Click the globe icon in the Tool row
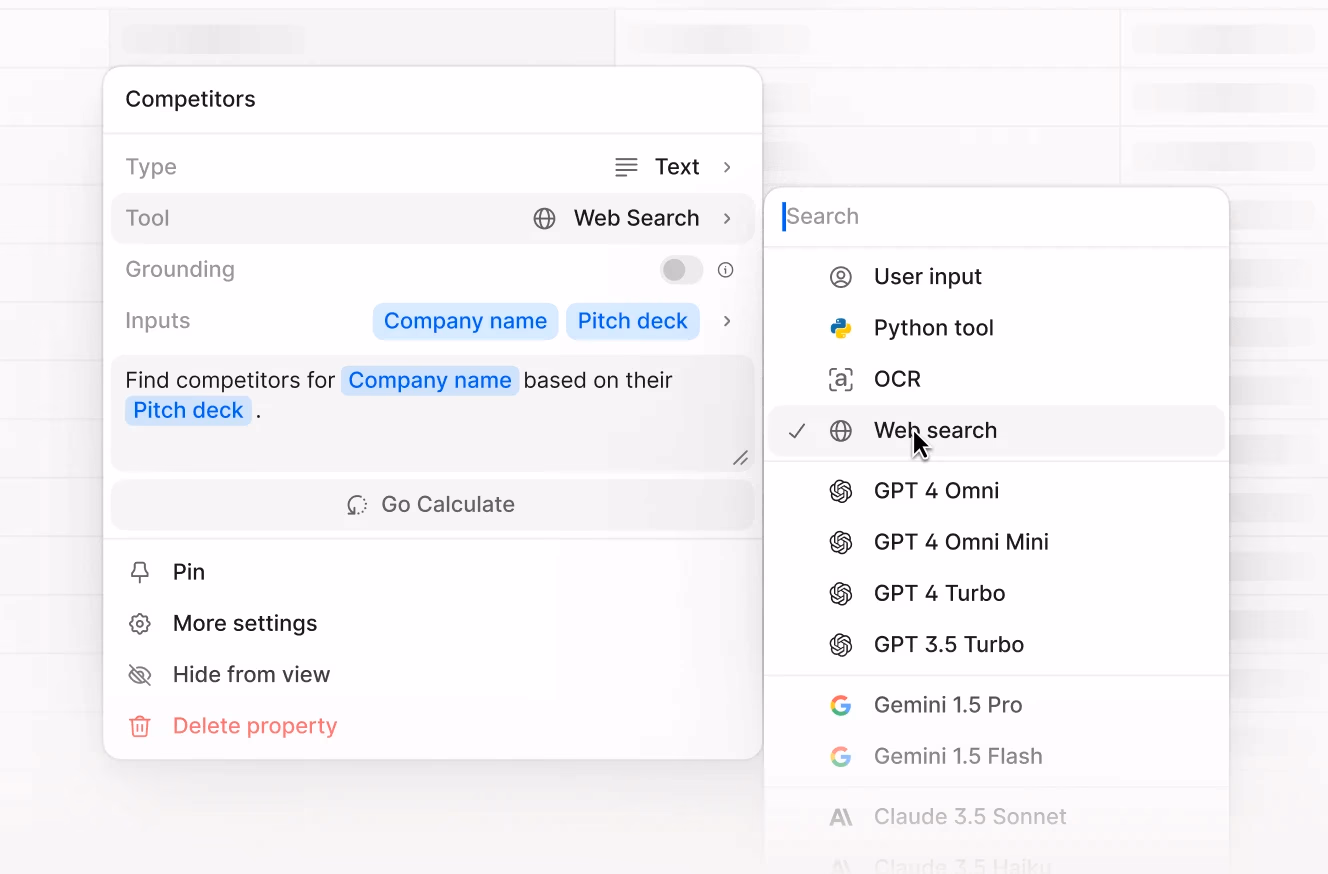 (544, 218)
